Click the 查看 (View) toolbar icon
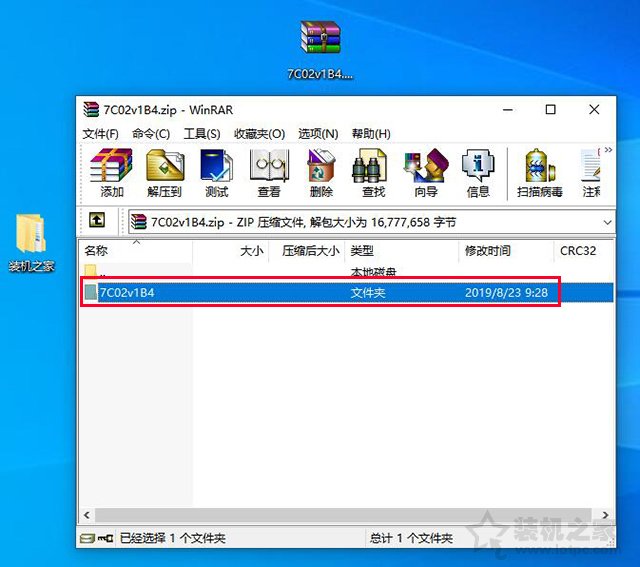The height and width of the screenshot is (567, 640). click(x=269, y=173)
